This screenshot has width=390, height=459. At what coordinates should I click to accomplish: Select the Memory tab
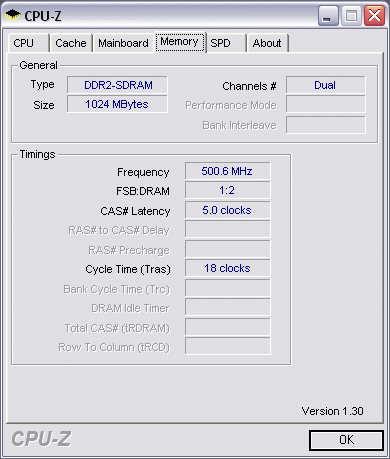(180, 42)
